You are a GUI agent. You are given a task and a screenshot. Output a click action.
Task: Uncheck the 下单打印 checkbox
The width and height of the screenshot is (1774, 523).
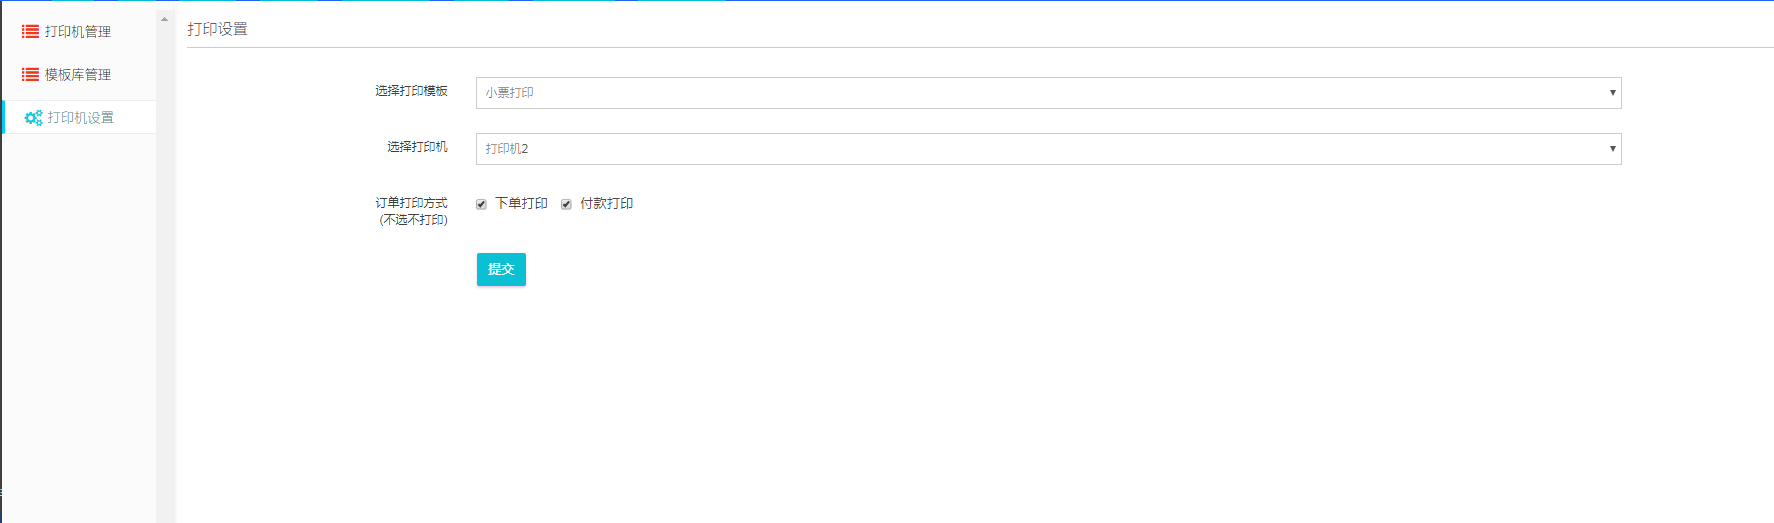481,204
